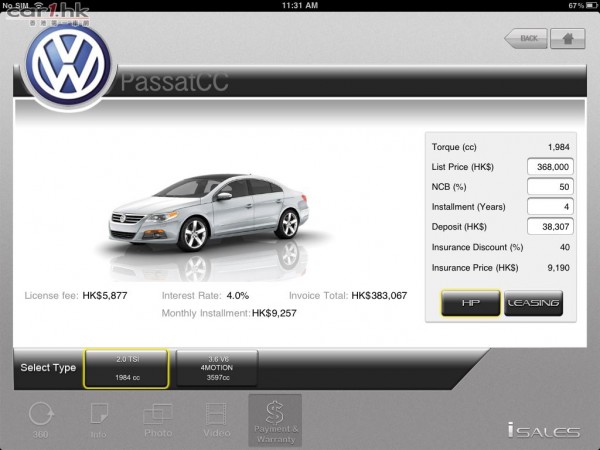Image resolution: width=600 pixels, height=450 pixels.
Task: Tap the PassatCC title heading
Action: tap(174, 82)
